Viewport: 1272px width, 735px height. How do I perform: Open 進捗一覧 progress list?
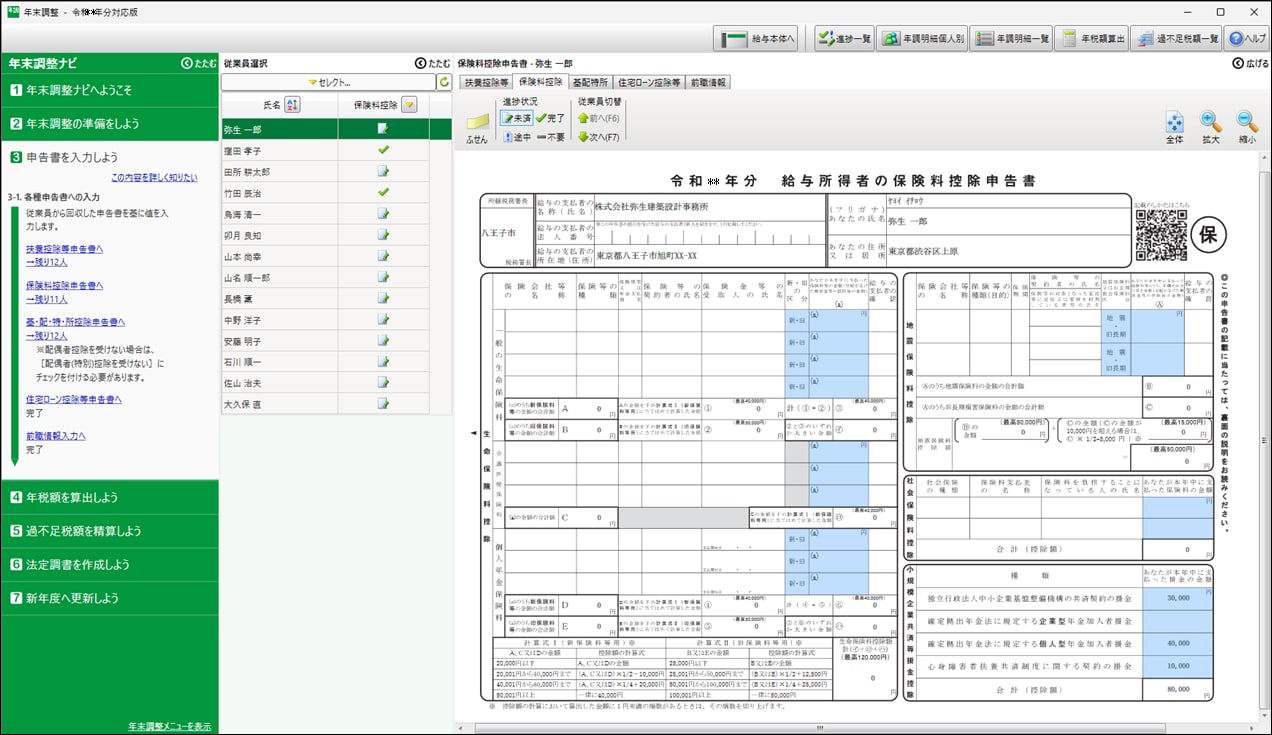[x=843, y=39]
